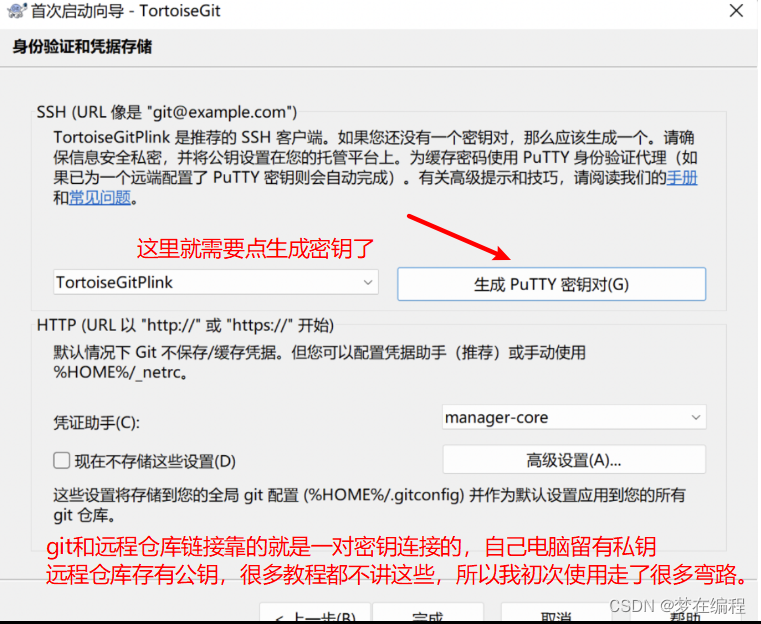Image resolution: width=761 pixels, height=624 pixels.
Task: Open the 手册 manual link
Action: click(682, 178)
